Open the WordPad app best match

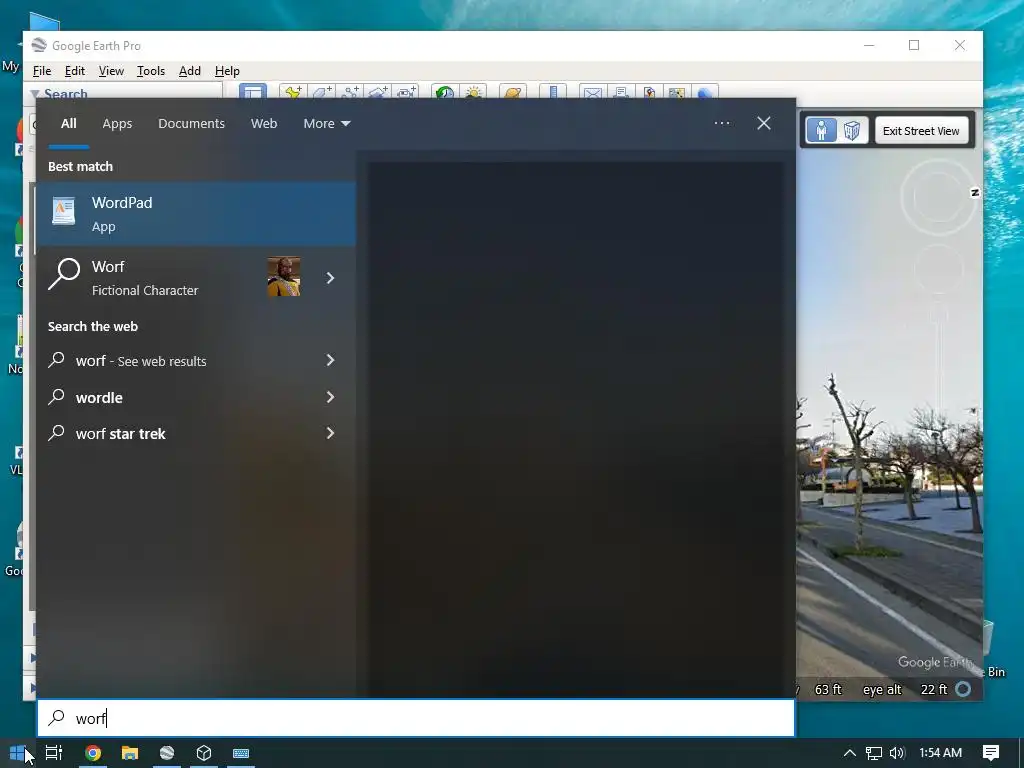pyautogui.click(x=196, y=214)
